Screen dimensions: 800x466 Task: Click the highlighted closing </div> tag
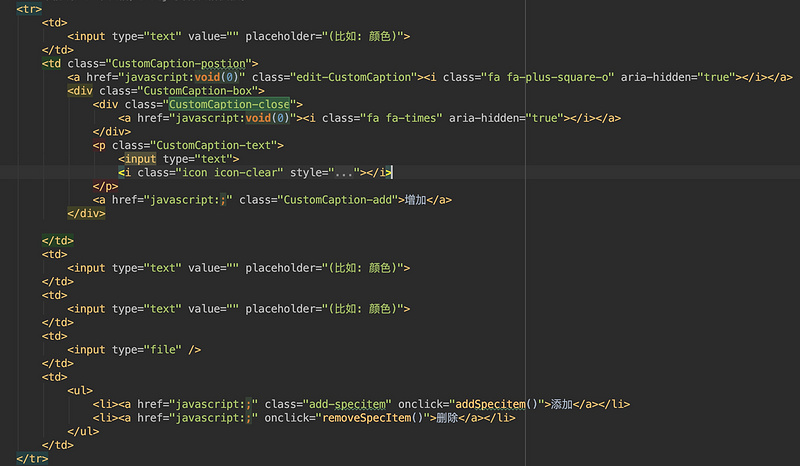coord(86,213)
